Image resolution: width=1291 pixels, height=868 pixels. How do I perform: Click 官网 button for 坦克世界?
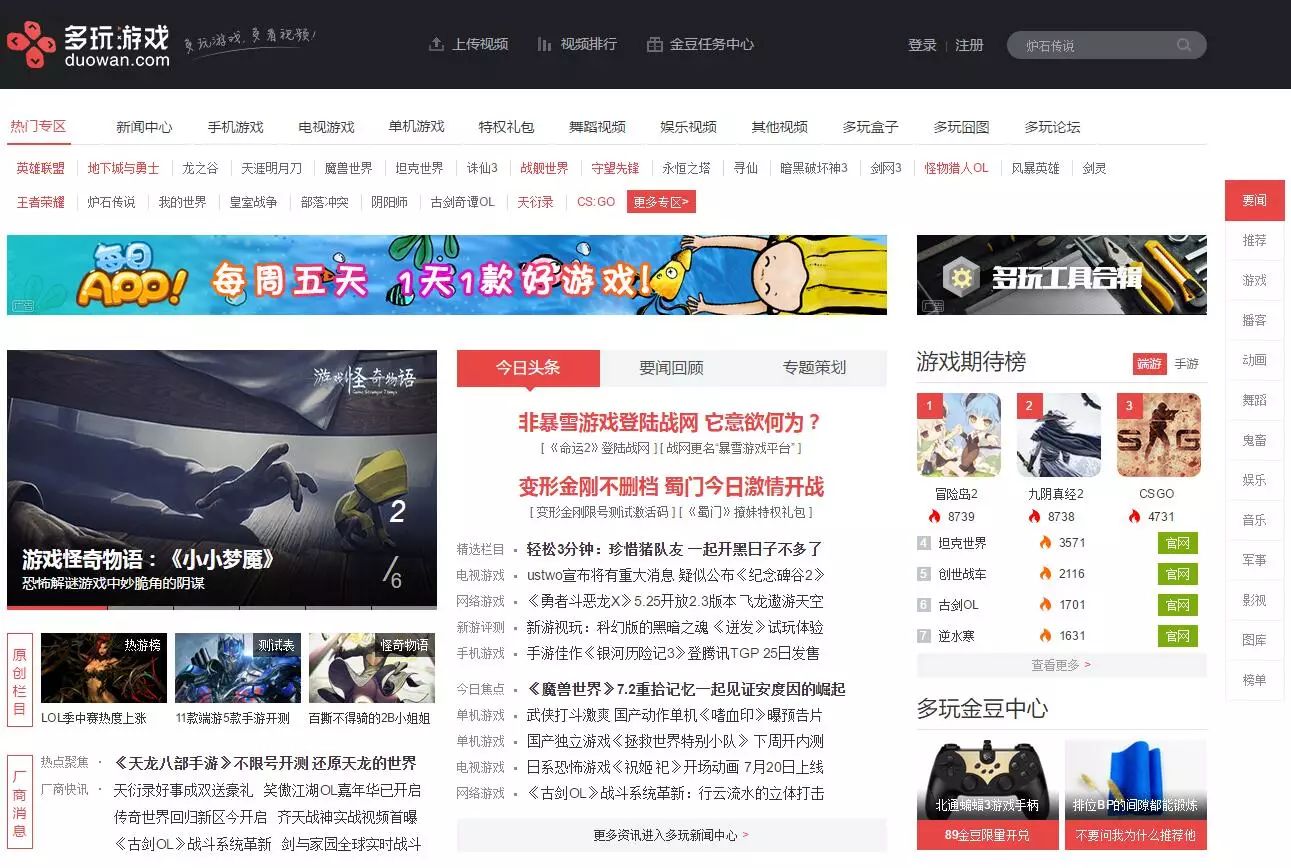click(1177, 543)
